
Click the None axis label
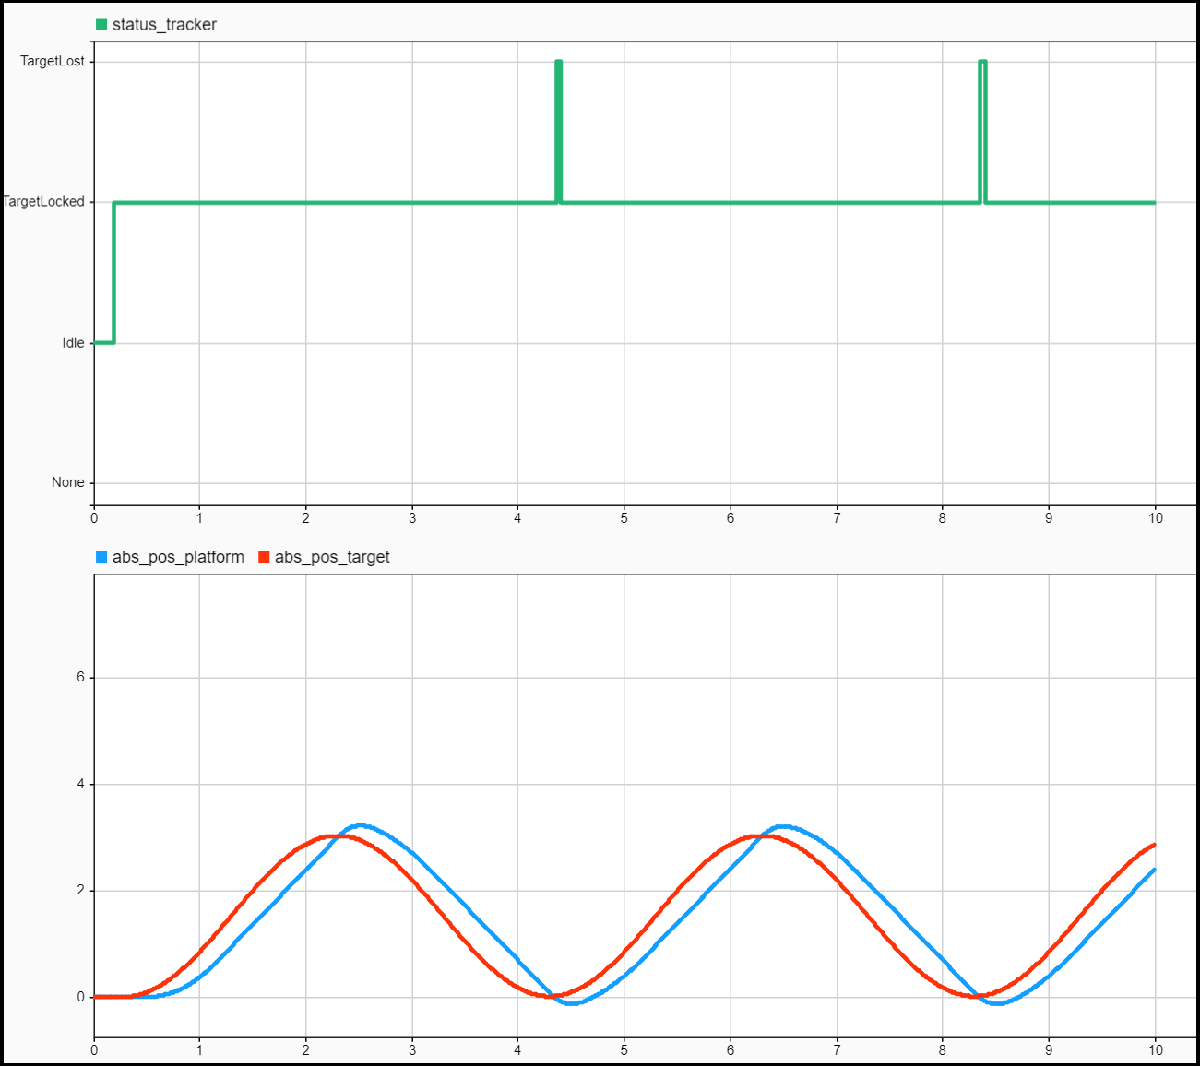66,481
